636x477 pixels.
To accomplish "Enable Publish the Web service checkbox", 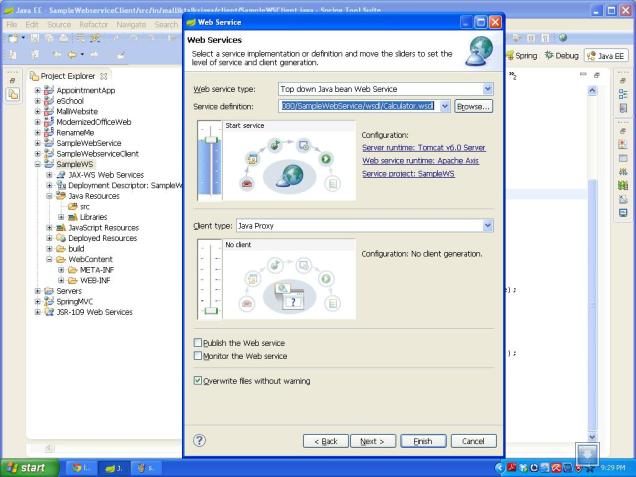I will click(197, 343).
